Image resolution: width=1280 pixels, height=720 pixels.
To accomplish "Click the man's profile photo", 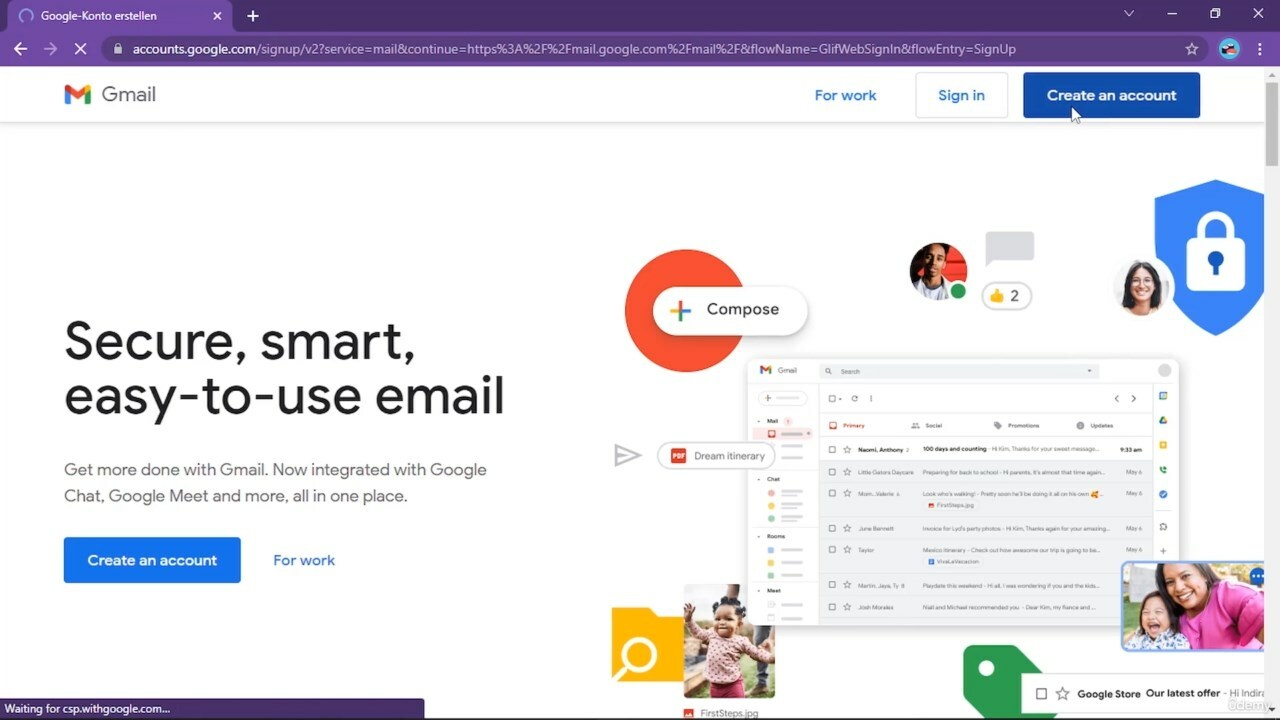I will point(938,271).
